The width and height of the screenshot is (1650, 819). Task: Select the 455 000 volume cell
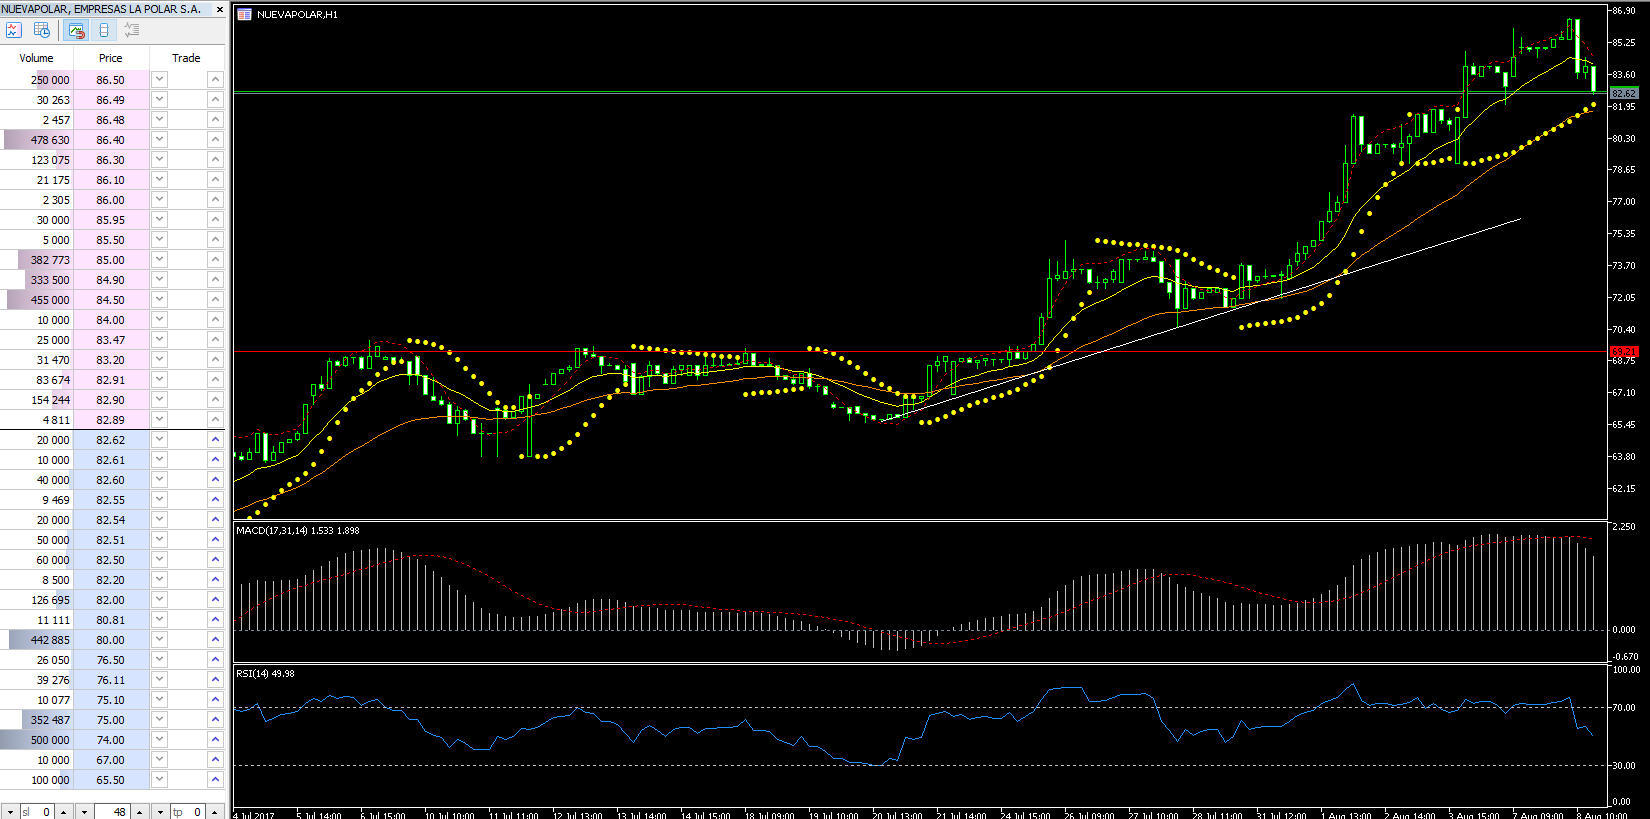click(x=37, y=299)
